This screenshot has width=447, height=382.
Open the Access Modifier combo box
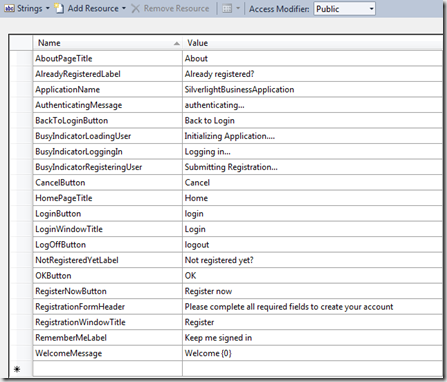click(344, 9)
